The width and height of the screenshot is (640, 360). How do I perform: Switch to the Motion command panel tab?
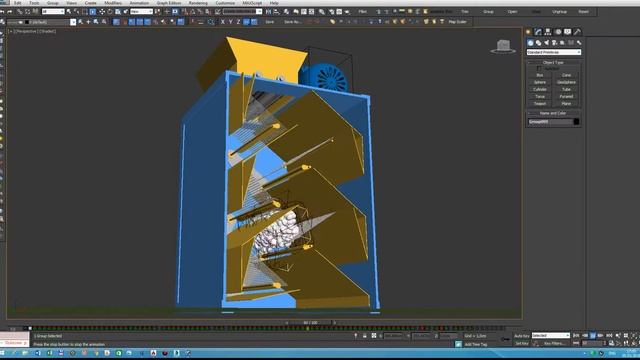(x=558, y=32)
